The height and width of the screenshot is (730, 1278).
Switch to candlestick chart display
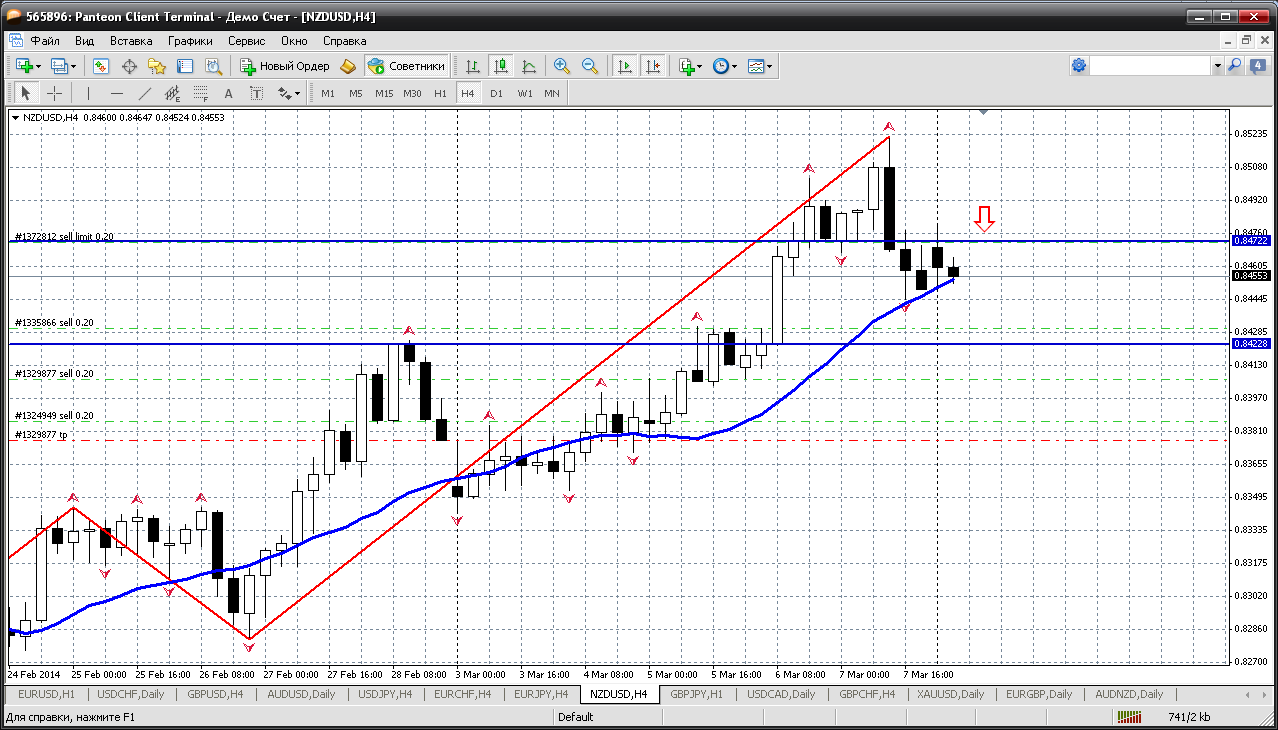[501, 66]
